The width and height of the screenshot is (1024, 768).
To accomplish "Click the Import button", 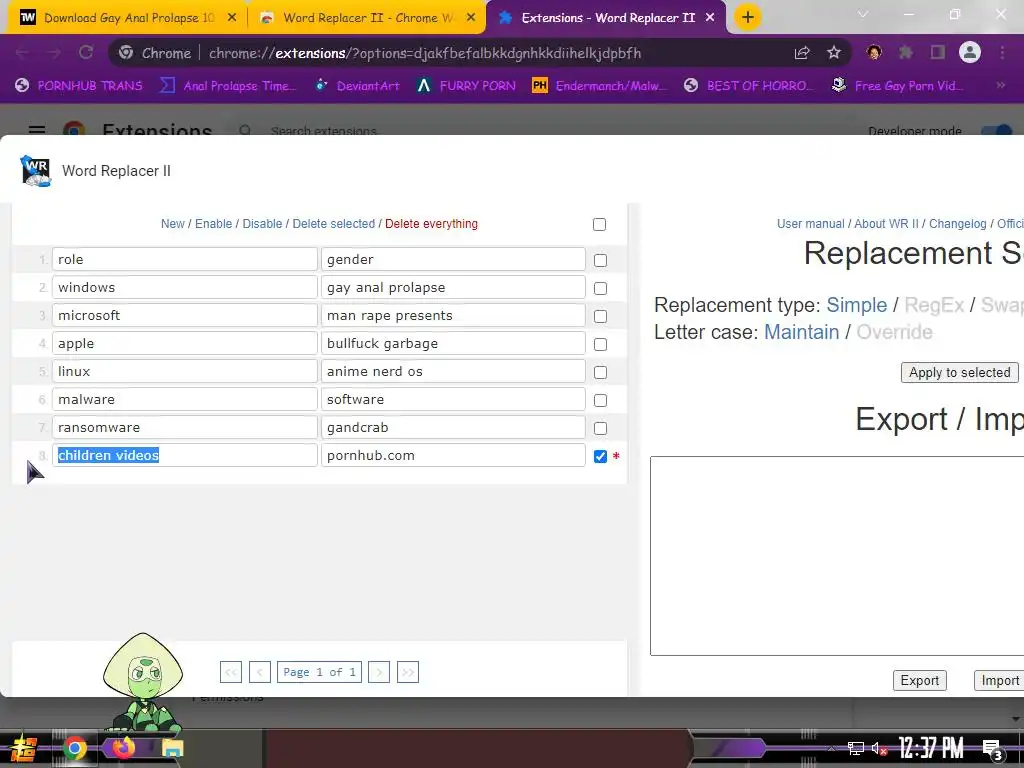I will pos(999,680).
